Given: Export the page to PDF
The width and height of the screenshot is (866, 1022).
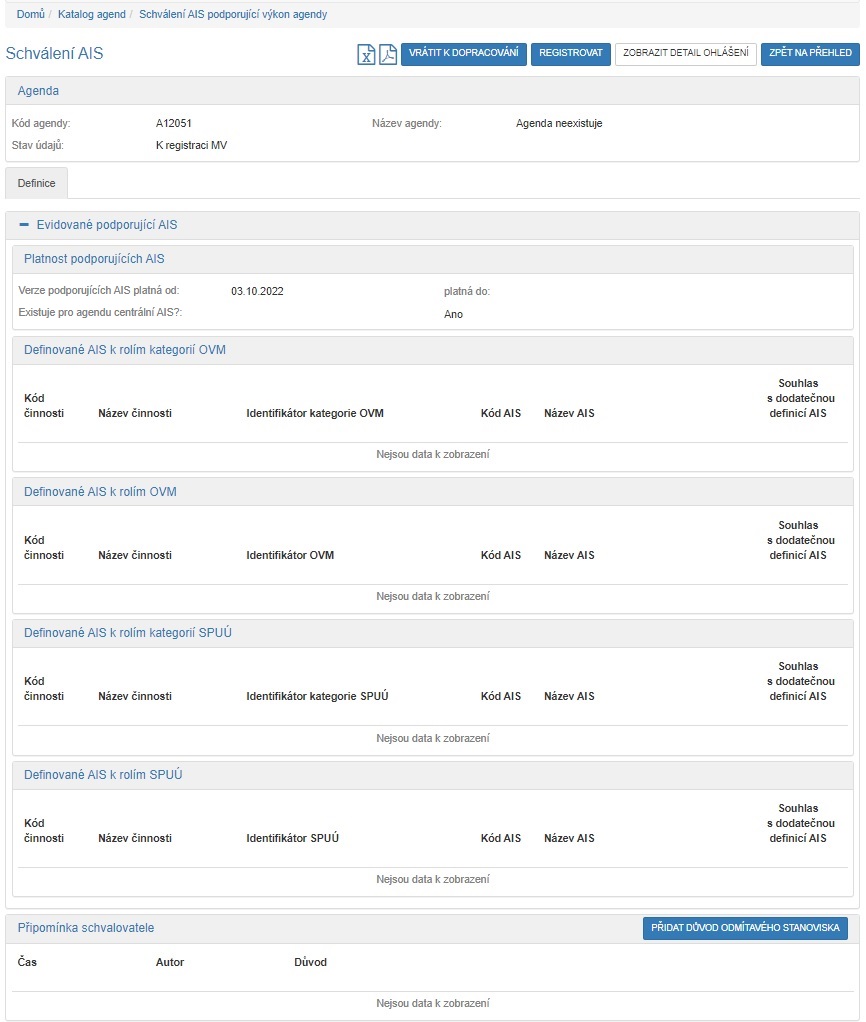Looking at the screenshot, I should (x=388, y=54).
